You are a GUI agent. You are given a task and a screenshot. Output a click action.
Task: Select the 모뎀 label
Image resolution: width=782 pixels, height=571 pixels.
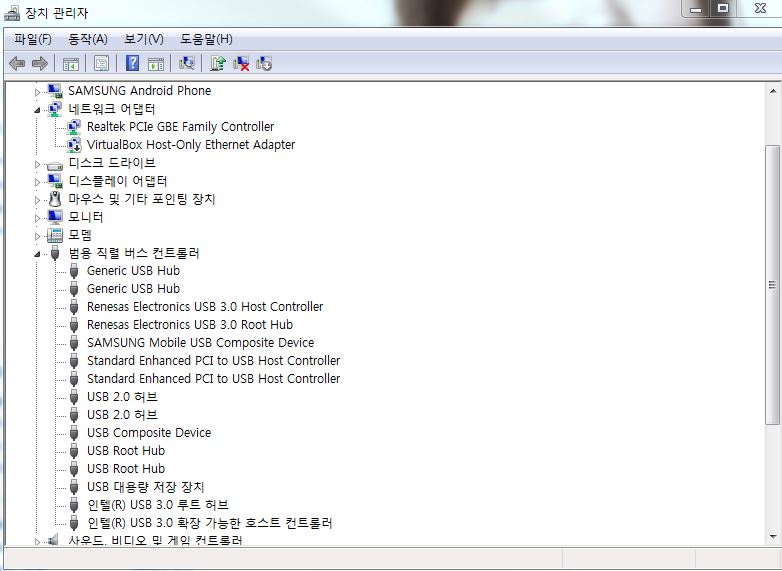coord(80,235)
